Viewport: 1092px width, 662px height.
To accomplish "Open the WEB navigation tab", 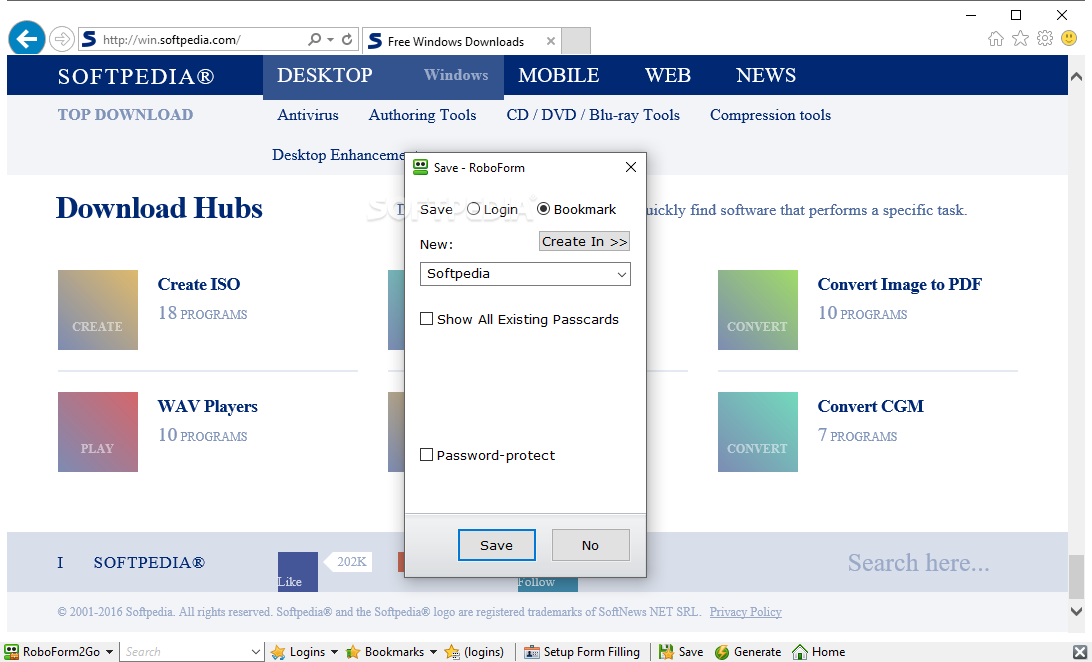I will tap(668, 75).
